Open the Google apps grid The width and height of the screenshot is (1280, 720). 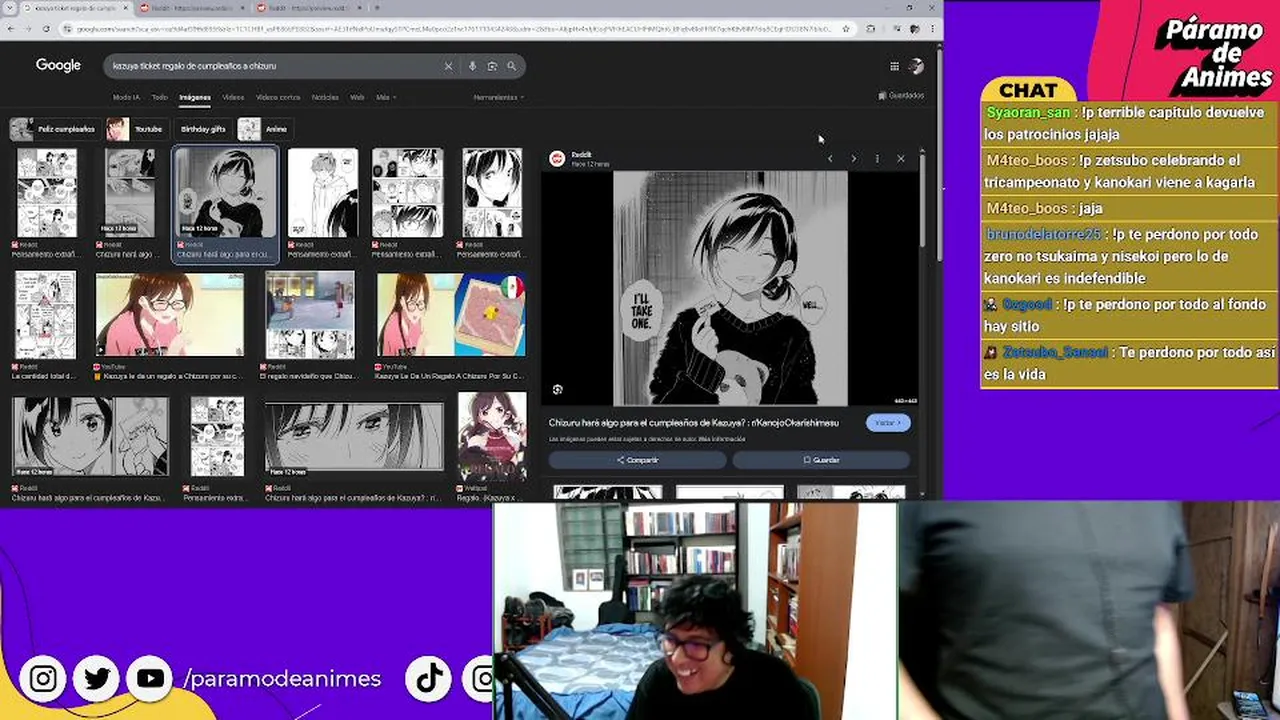pos(894,67)
